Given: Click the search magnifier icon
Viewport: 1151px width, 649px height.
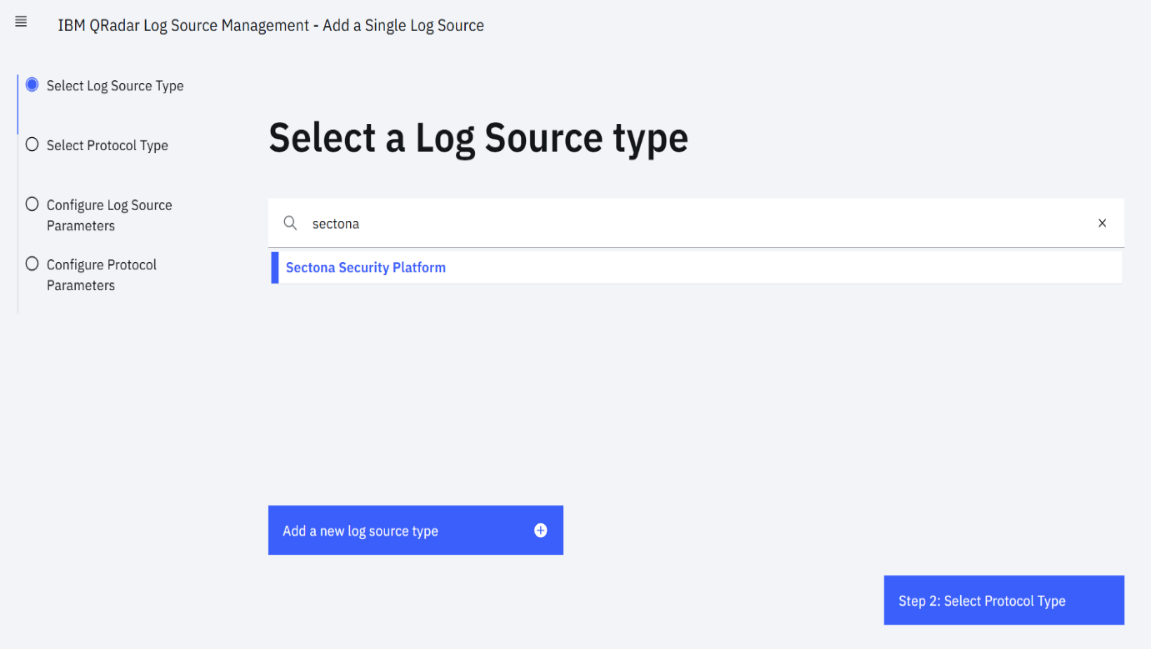Looking at the screenshot, I should (290, 223).
